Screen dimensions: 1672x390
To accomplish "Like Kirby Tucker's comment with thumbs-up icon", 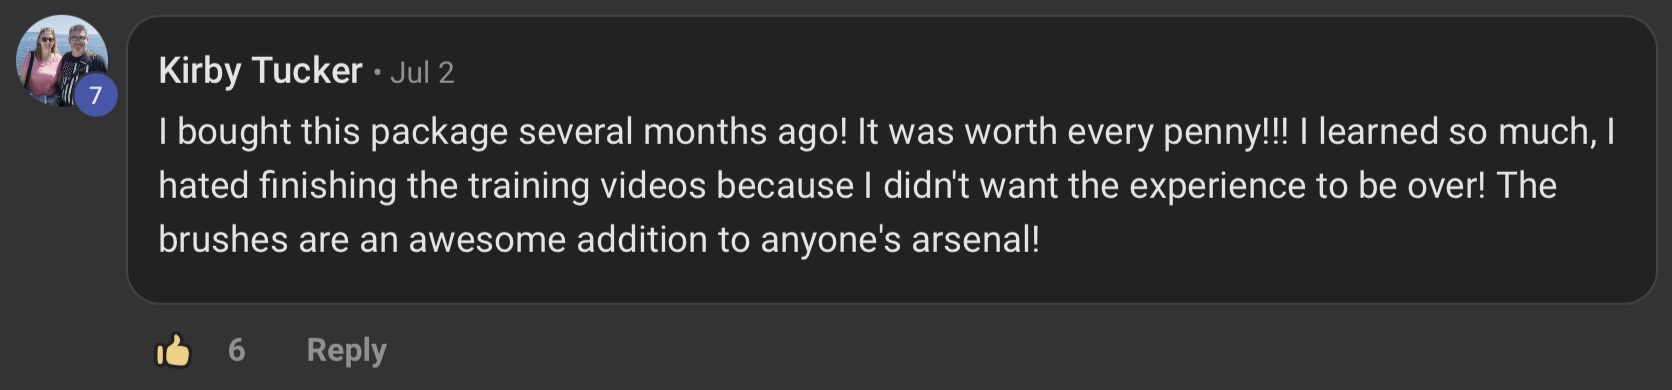I will pos(173,350).
